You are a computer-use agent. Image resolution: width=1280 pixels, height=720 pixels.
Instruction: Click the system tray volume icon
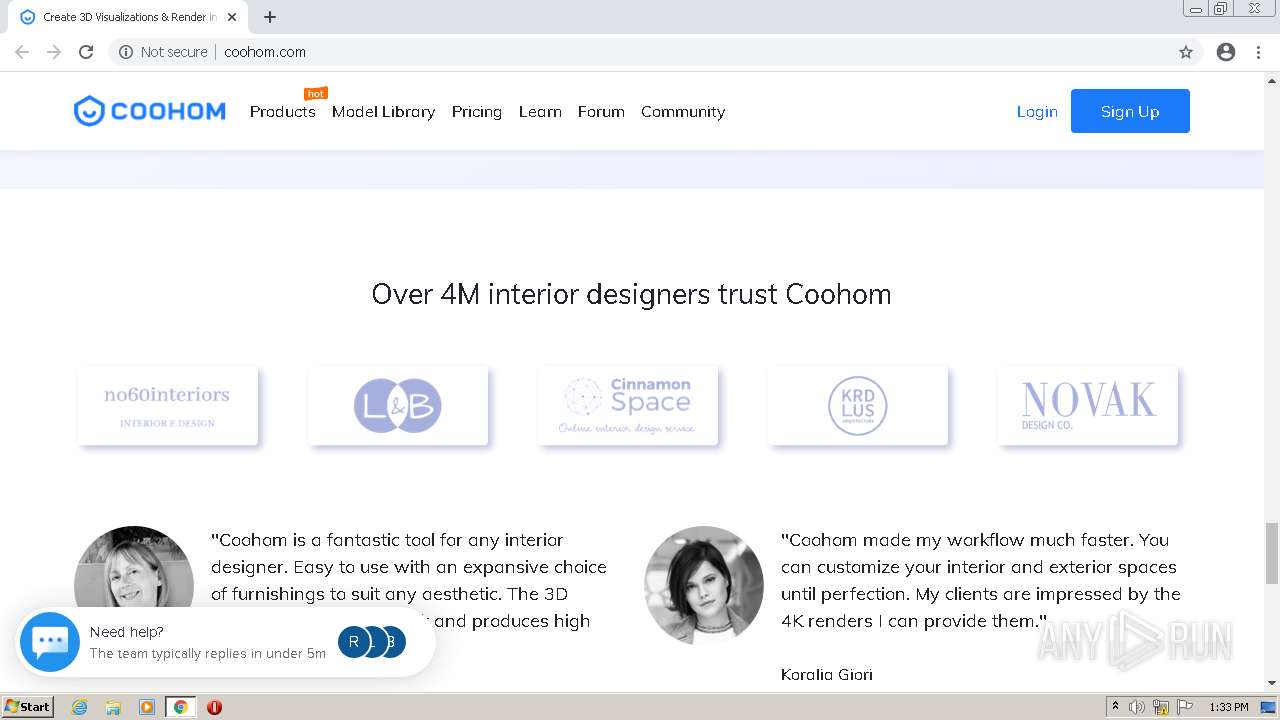pyautogui.click(x=1137, y=707)
